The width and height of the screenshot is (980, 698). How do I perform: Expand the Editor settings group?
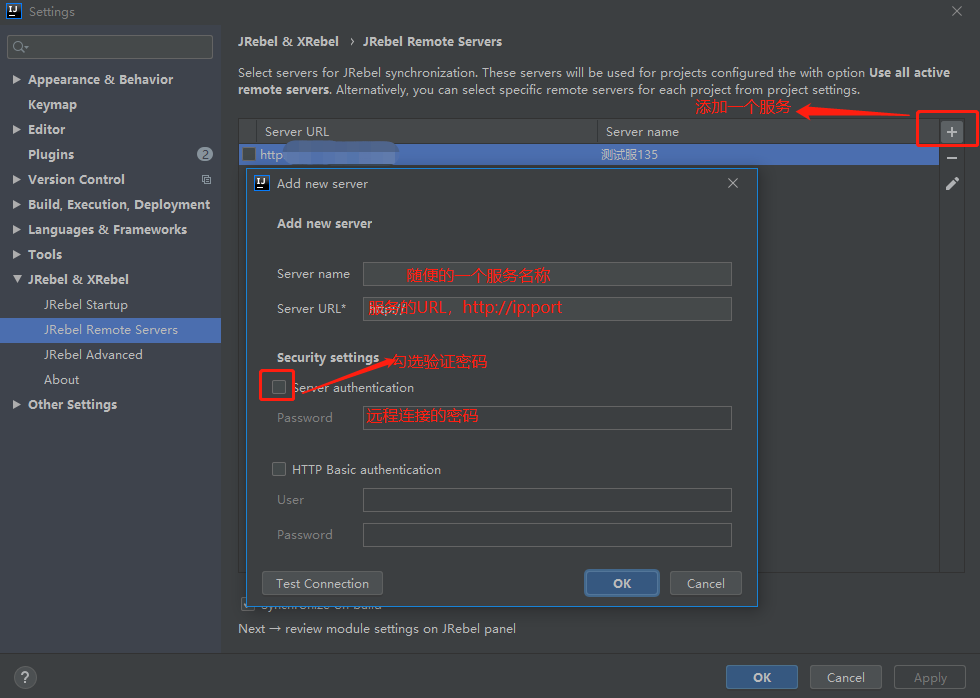coord(17,129)
